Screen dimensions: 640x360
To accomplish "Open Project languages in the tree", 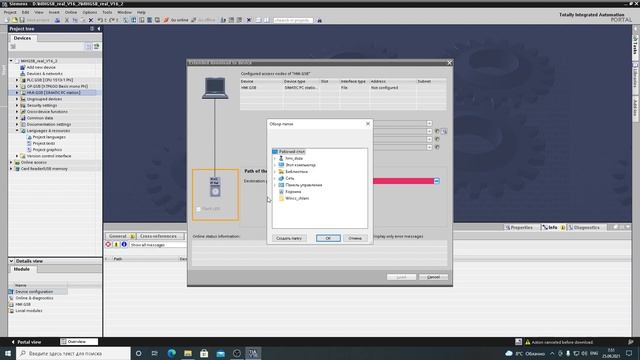I will [x=49, y=137].
